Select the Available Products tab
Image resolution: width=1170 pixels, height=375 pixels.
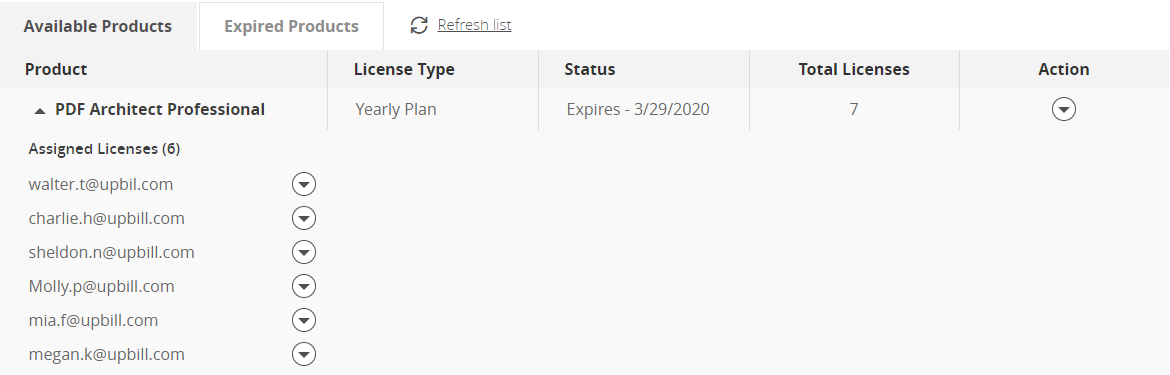[x=98, y=26]
